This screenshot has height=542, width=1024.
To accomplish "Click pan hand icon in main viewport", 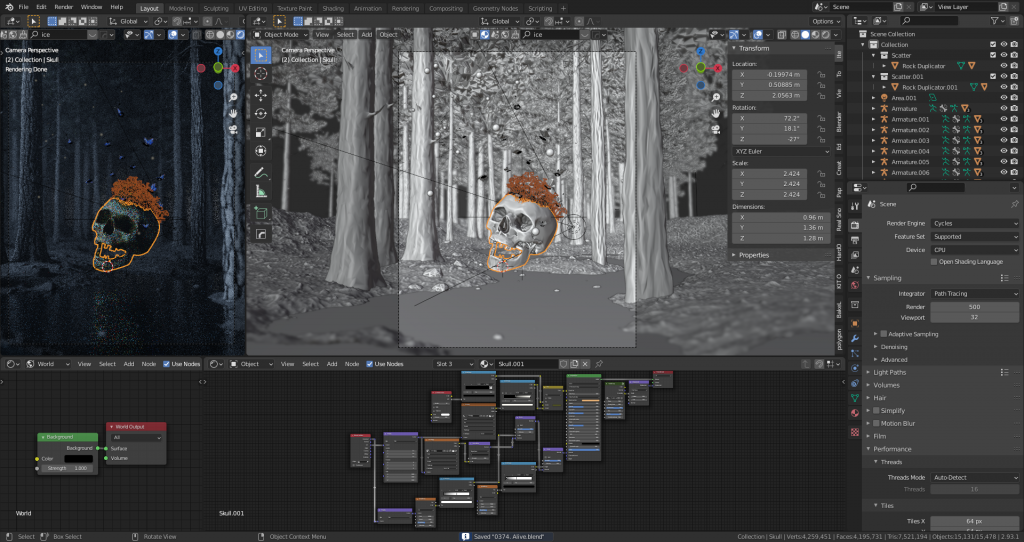I will 716,113.
